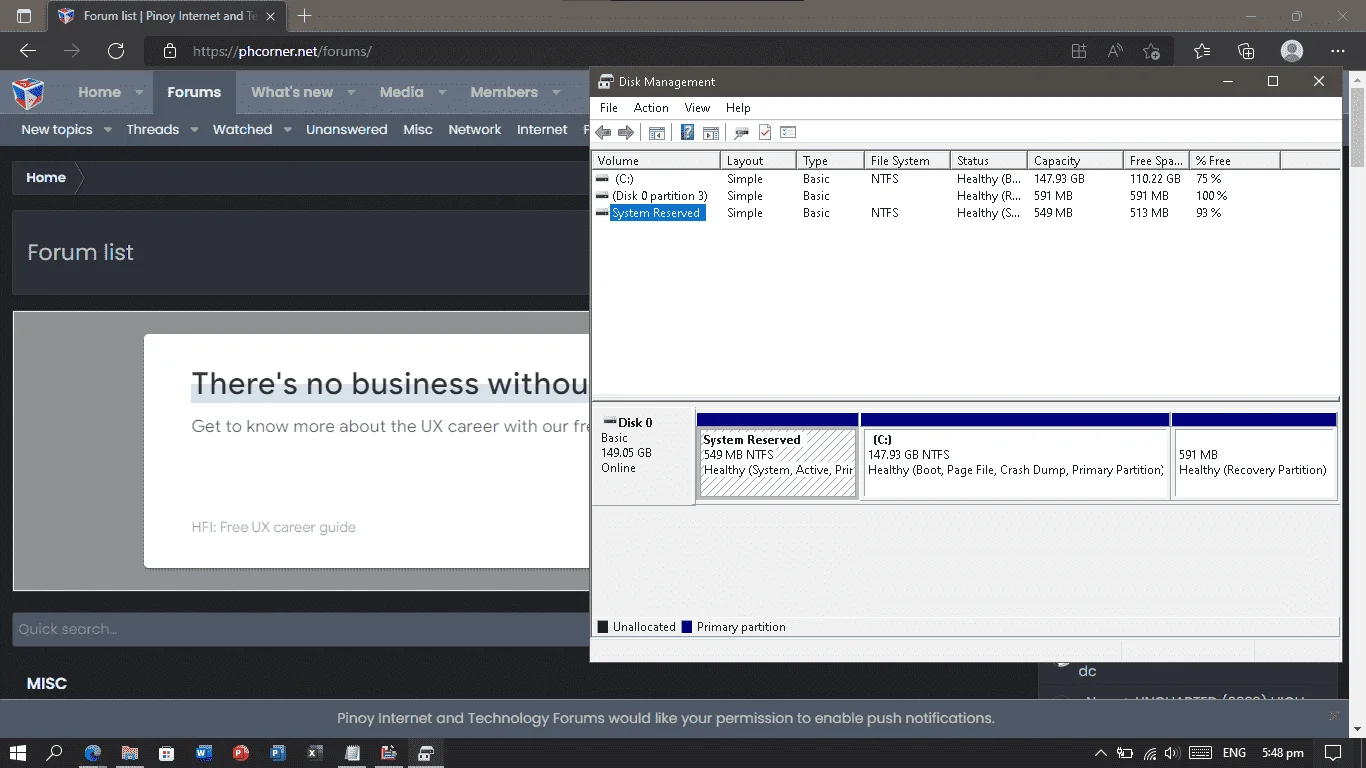This screenshot has width=1366, height=768.
Task: Refresh the phcorner page
Action: [116, 51]
